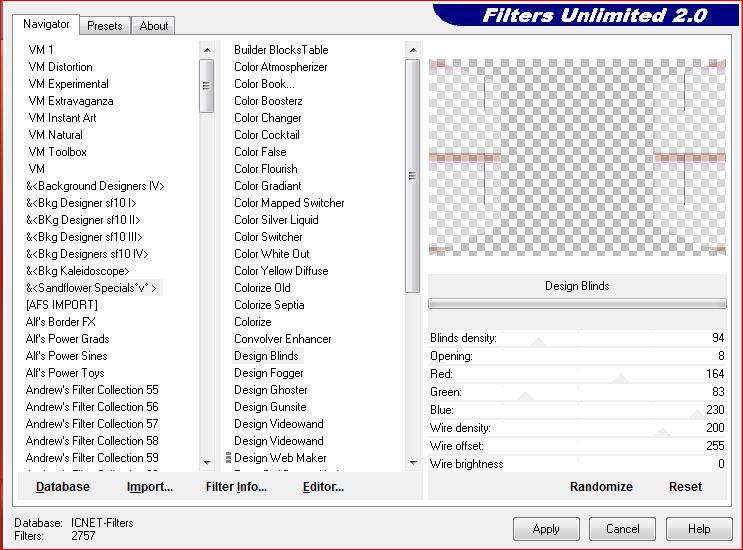Click the Design Blinds progress bar

(x=577, y=304)
